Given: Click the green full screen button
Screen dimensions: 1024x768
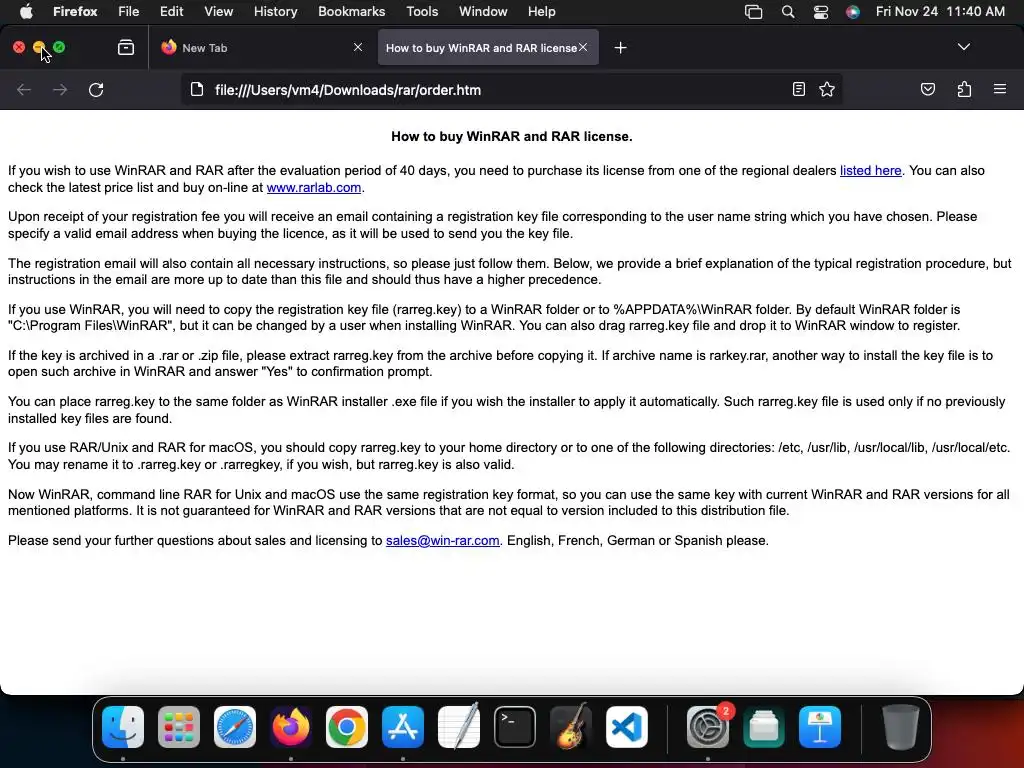Looking at the screenshot, I should (59, 47).
